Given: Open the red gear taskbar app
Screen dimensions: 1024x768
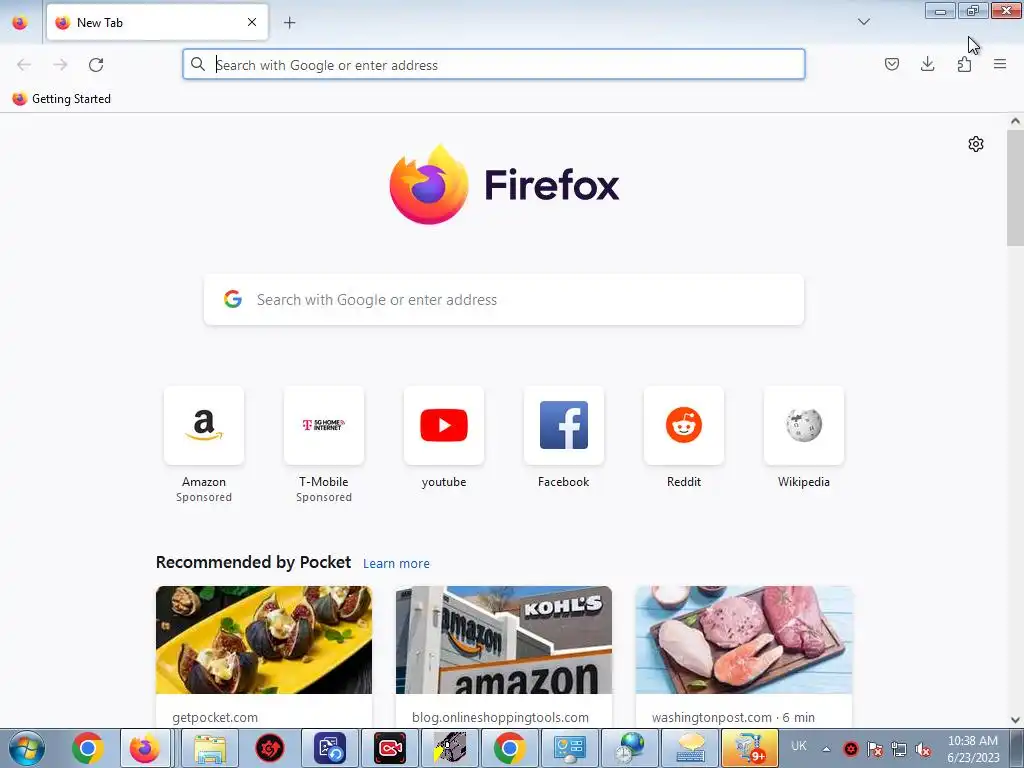Looking at the screenshot, I should (270, 748).
